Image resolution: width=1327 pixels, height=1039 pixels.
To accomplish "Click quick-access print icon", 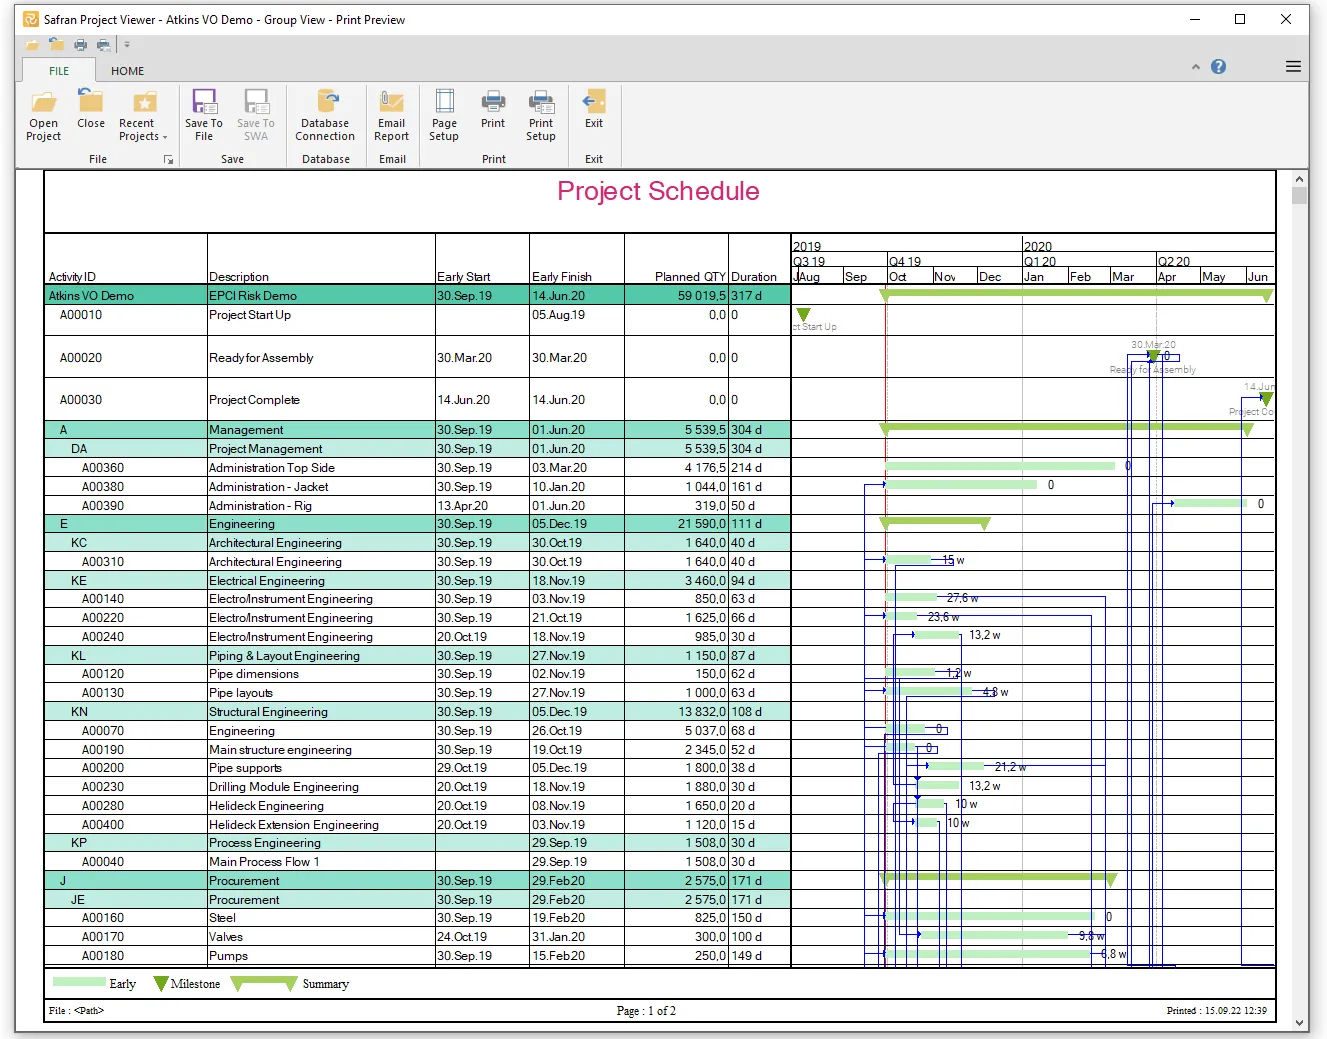I will (80, 44).
